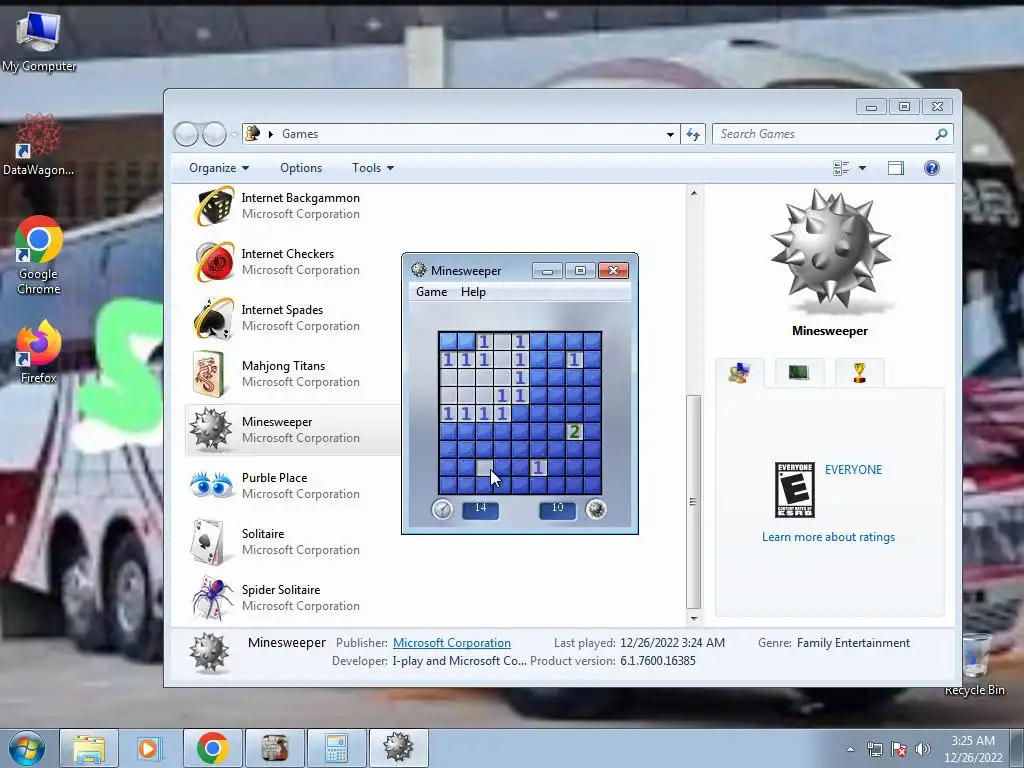
Task: Launch Solitaire cards icon
Action: point(209,541)
